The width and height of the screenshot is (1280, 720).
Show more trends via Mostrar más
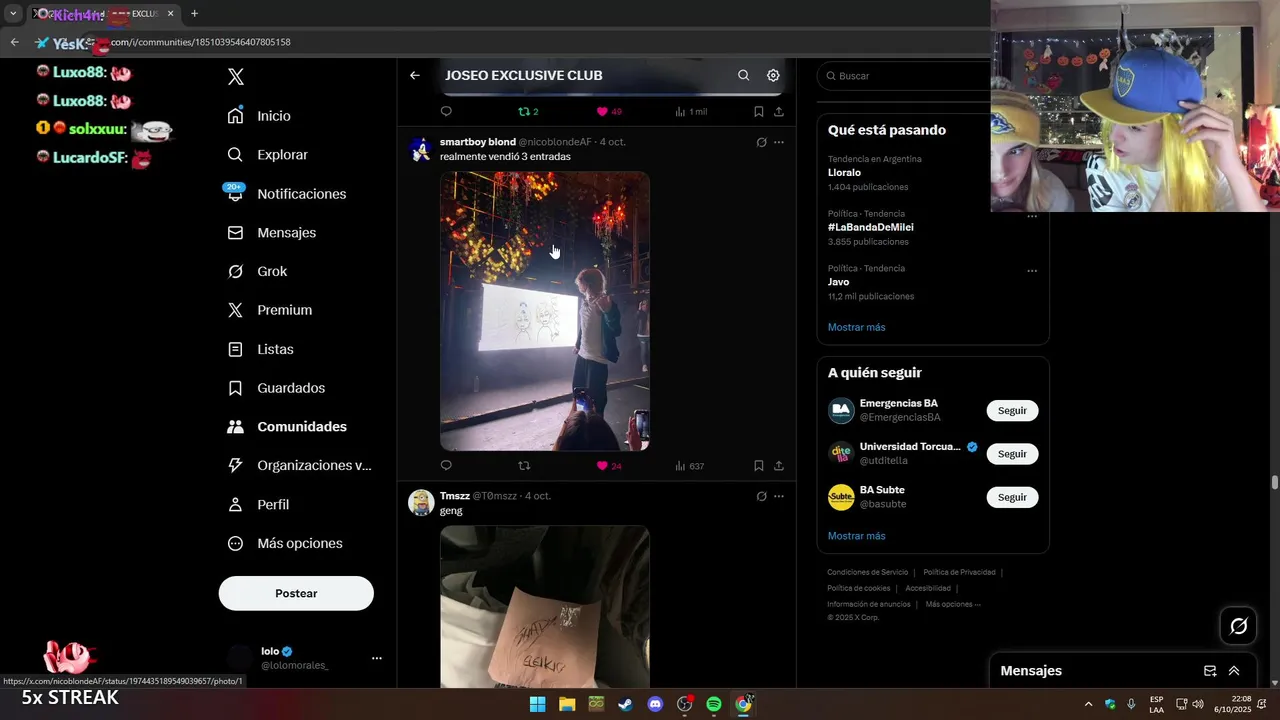tap(856, 327)
